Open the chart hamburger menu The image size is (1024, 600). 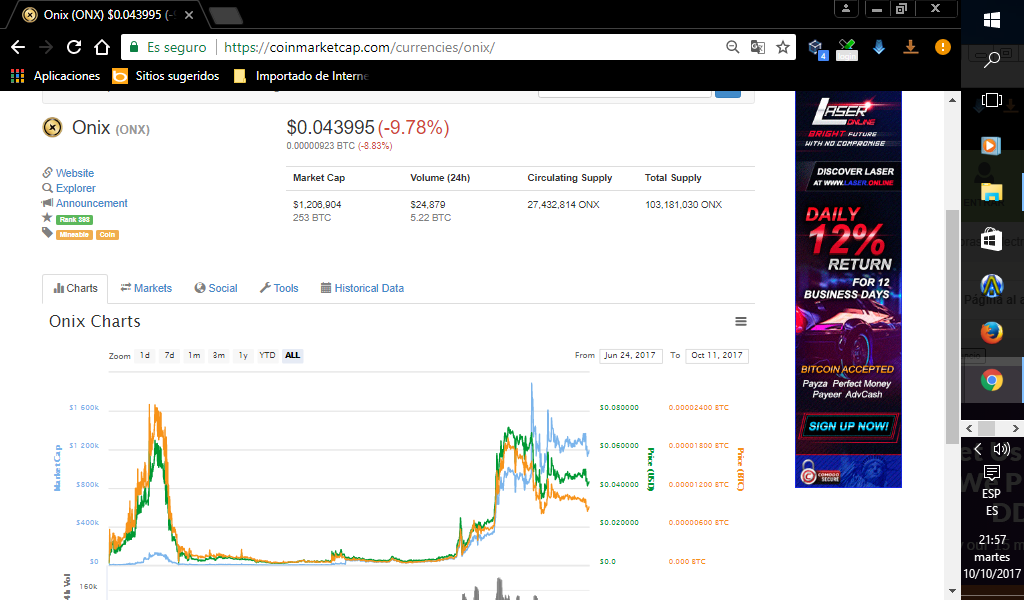741,321
